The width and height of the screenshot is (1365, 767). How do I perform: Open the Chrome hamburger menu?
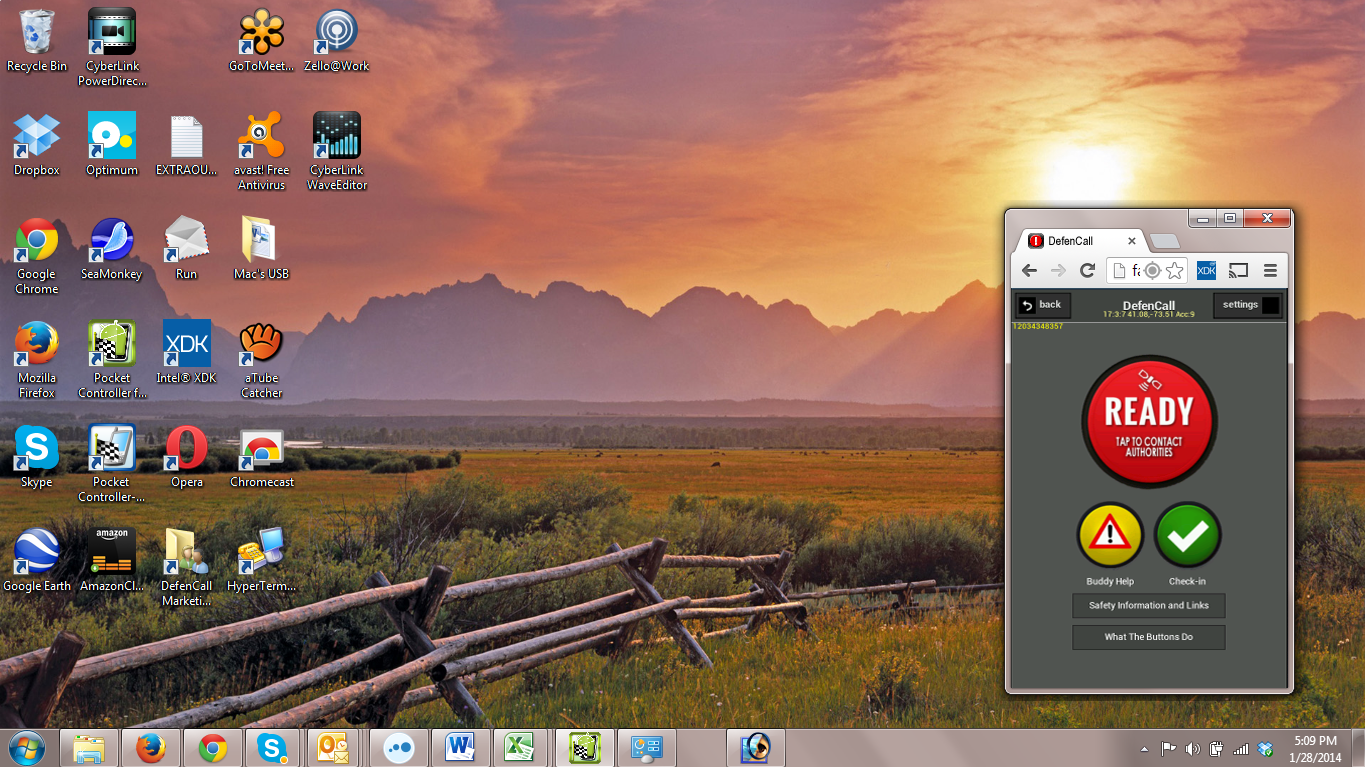point(1270,270)
